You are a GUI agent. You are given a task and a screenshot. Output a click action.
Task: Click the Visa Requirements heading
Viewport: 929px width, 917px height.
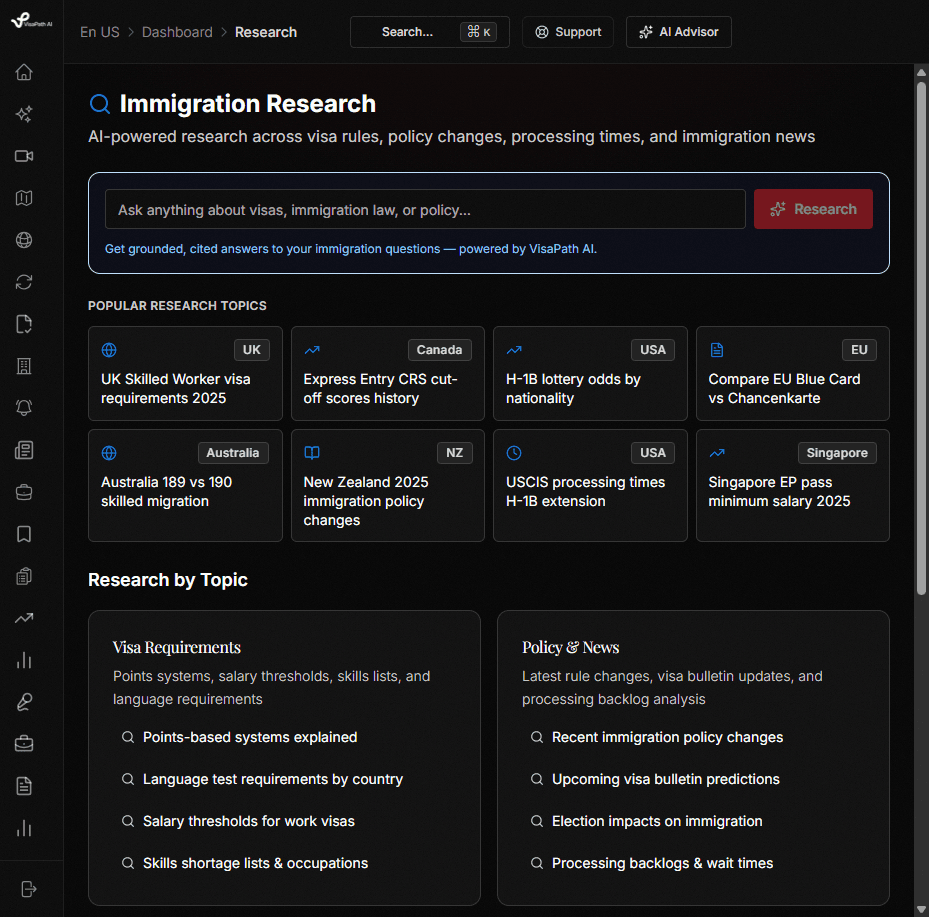pos(177,647)
